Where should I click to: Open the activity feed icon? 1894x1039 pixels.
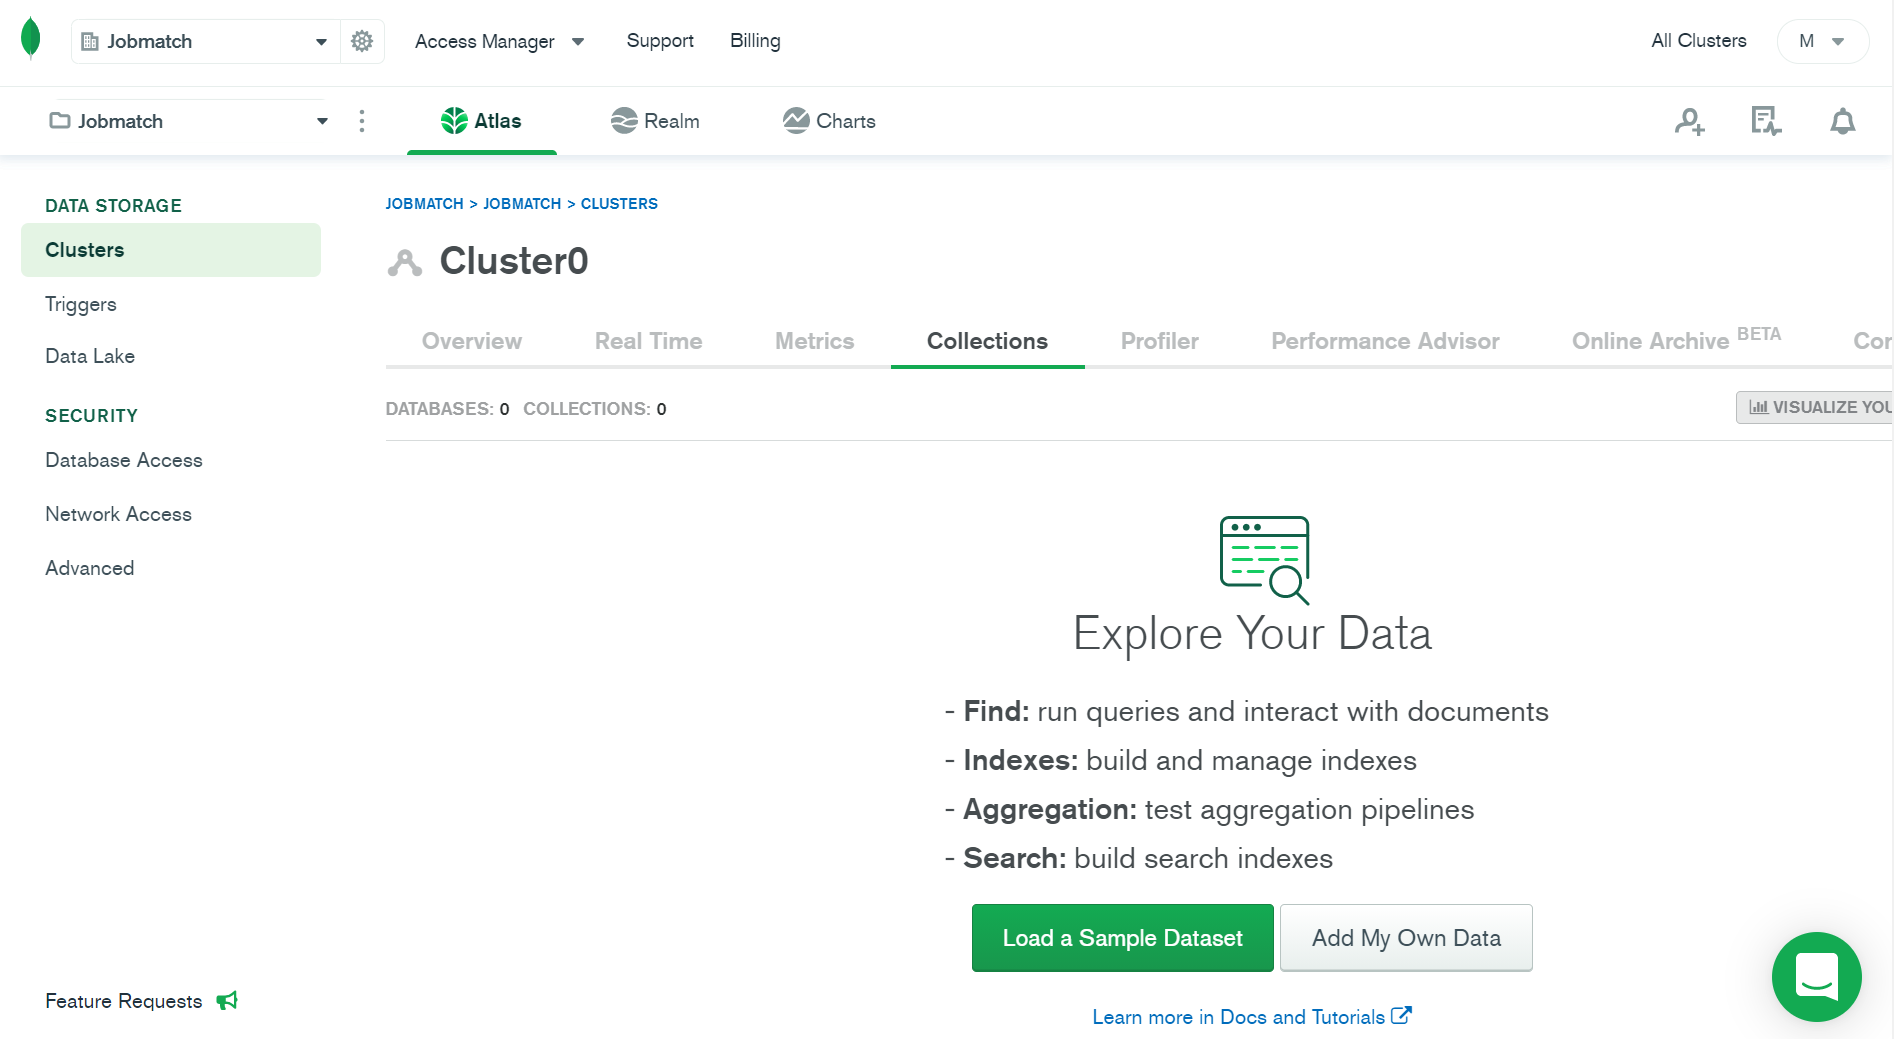point(1766,121)
